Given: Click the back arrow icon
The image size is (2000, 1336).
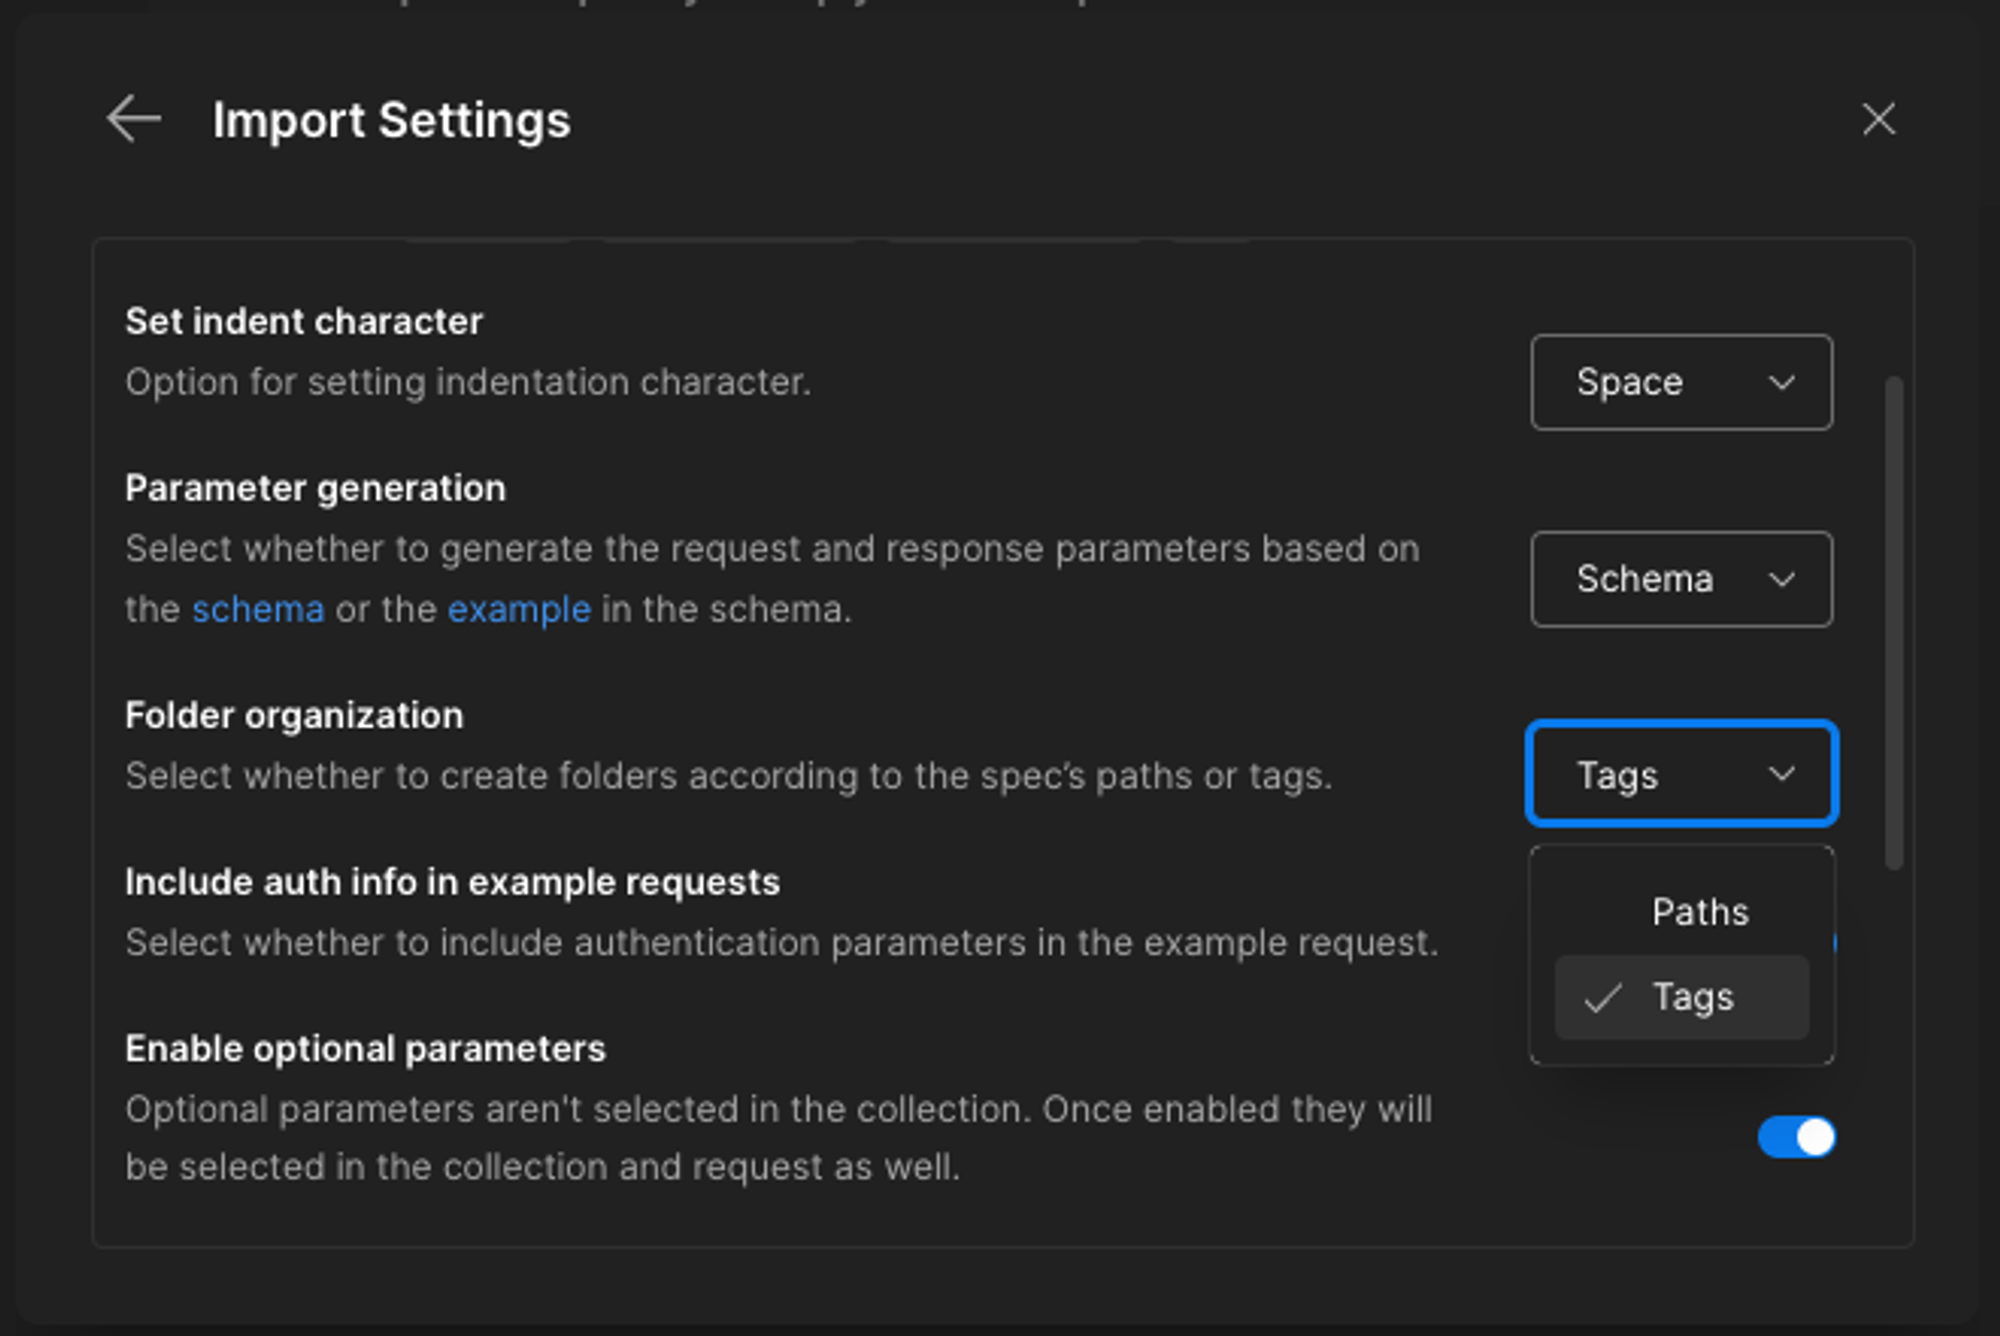Looking at the screenshot, I should click(135, 119).
